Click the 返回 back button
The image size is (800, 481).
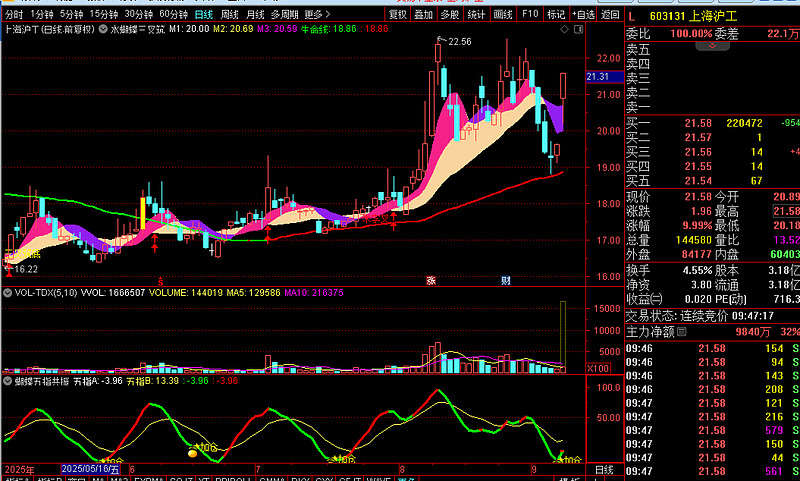coord(608,15)
